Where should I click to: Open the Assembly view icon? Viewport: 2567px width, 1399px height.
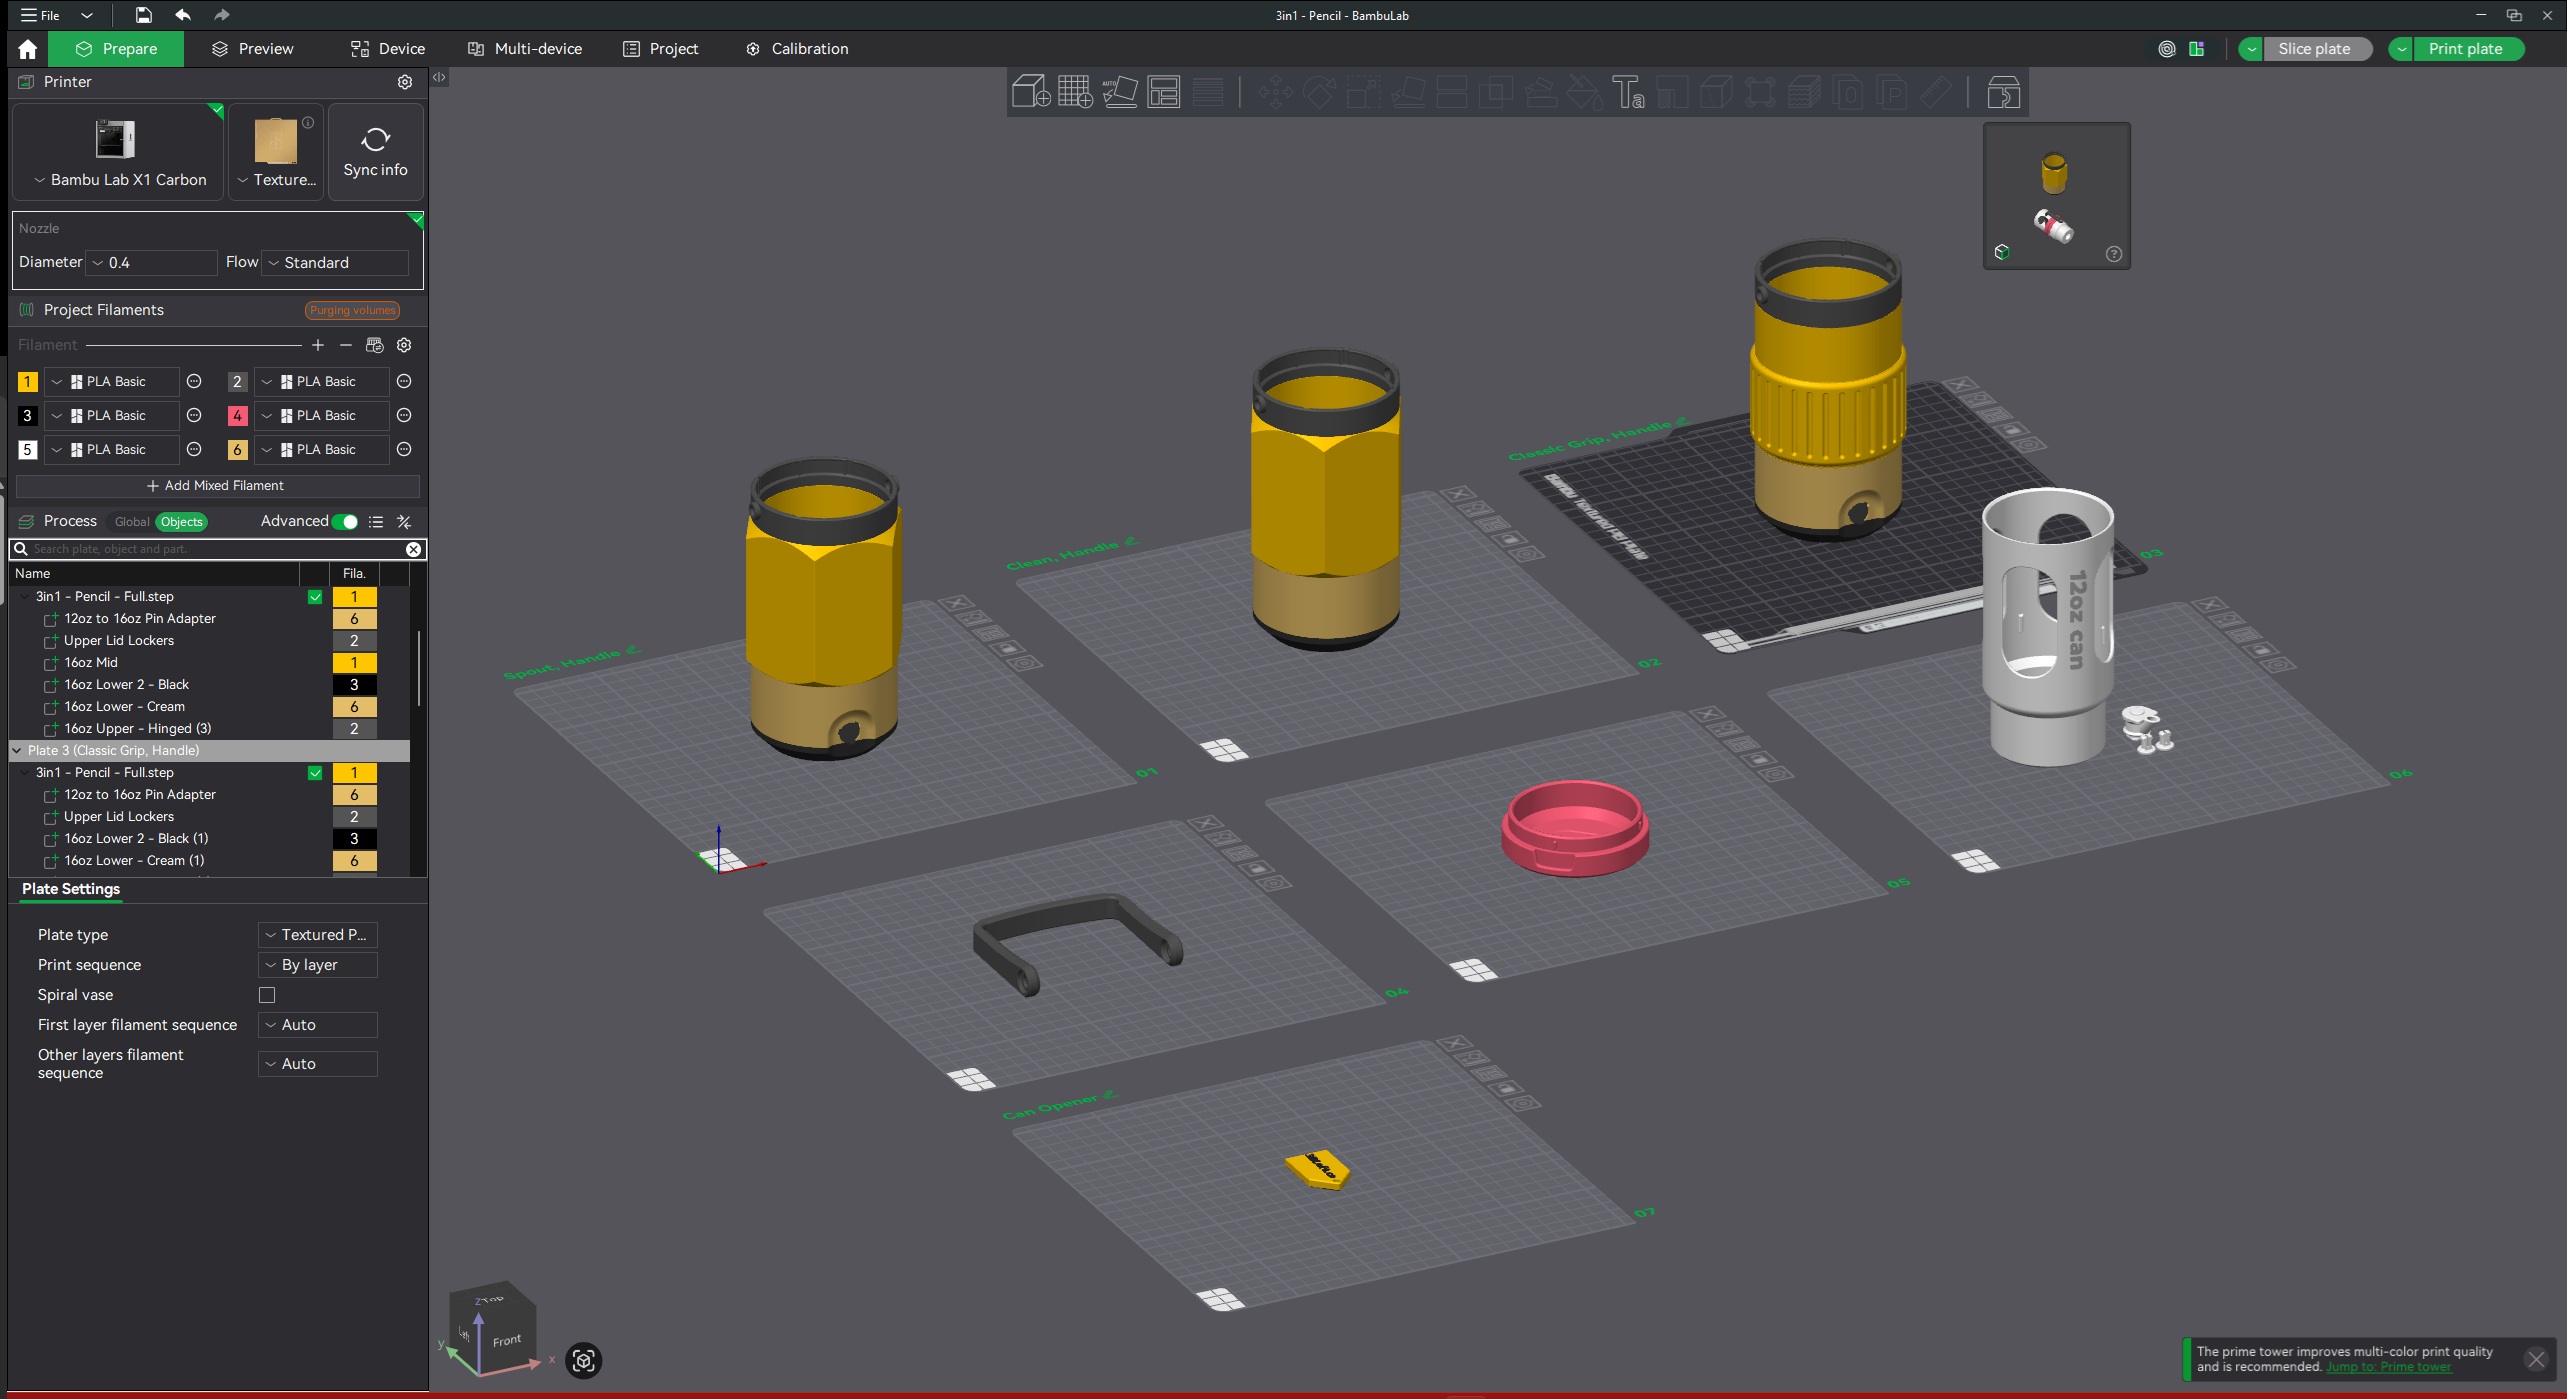[x=2003, y=92]
